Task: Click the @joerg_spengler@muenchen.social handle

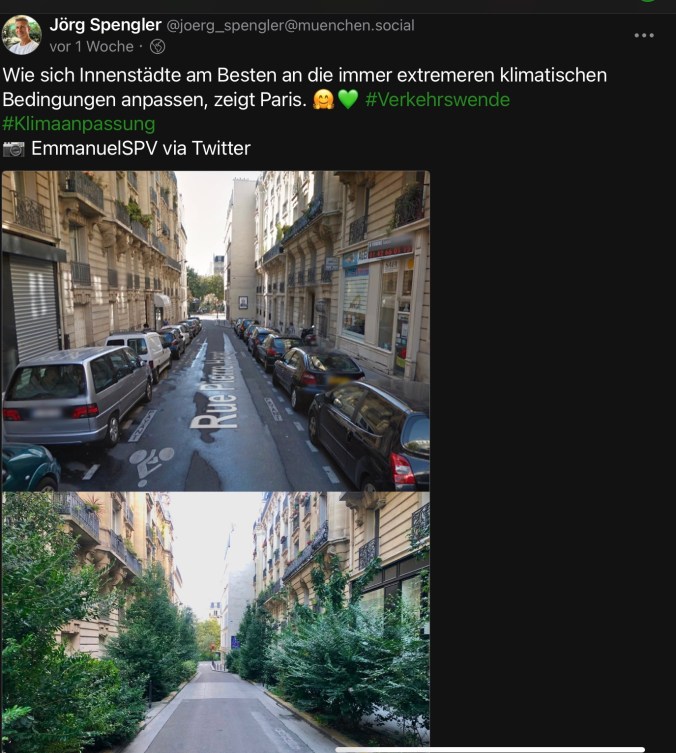Action: click(x=290, y=25)
